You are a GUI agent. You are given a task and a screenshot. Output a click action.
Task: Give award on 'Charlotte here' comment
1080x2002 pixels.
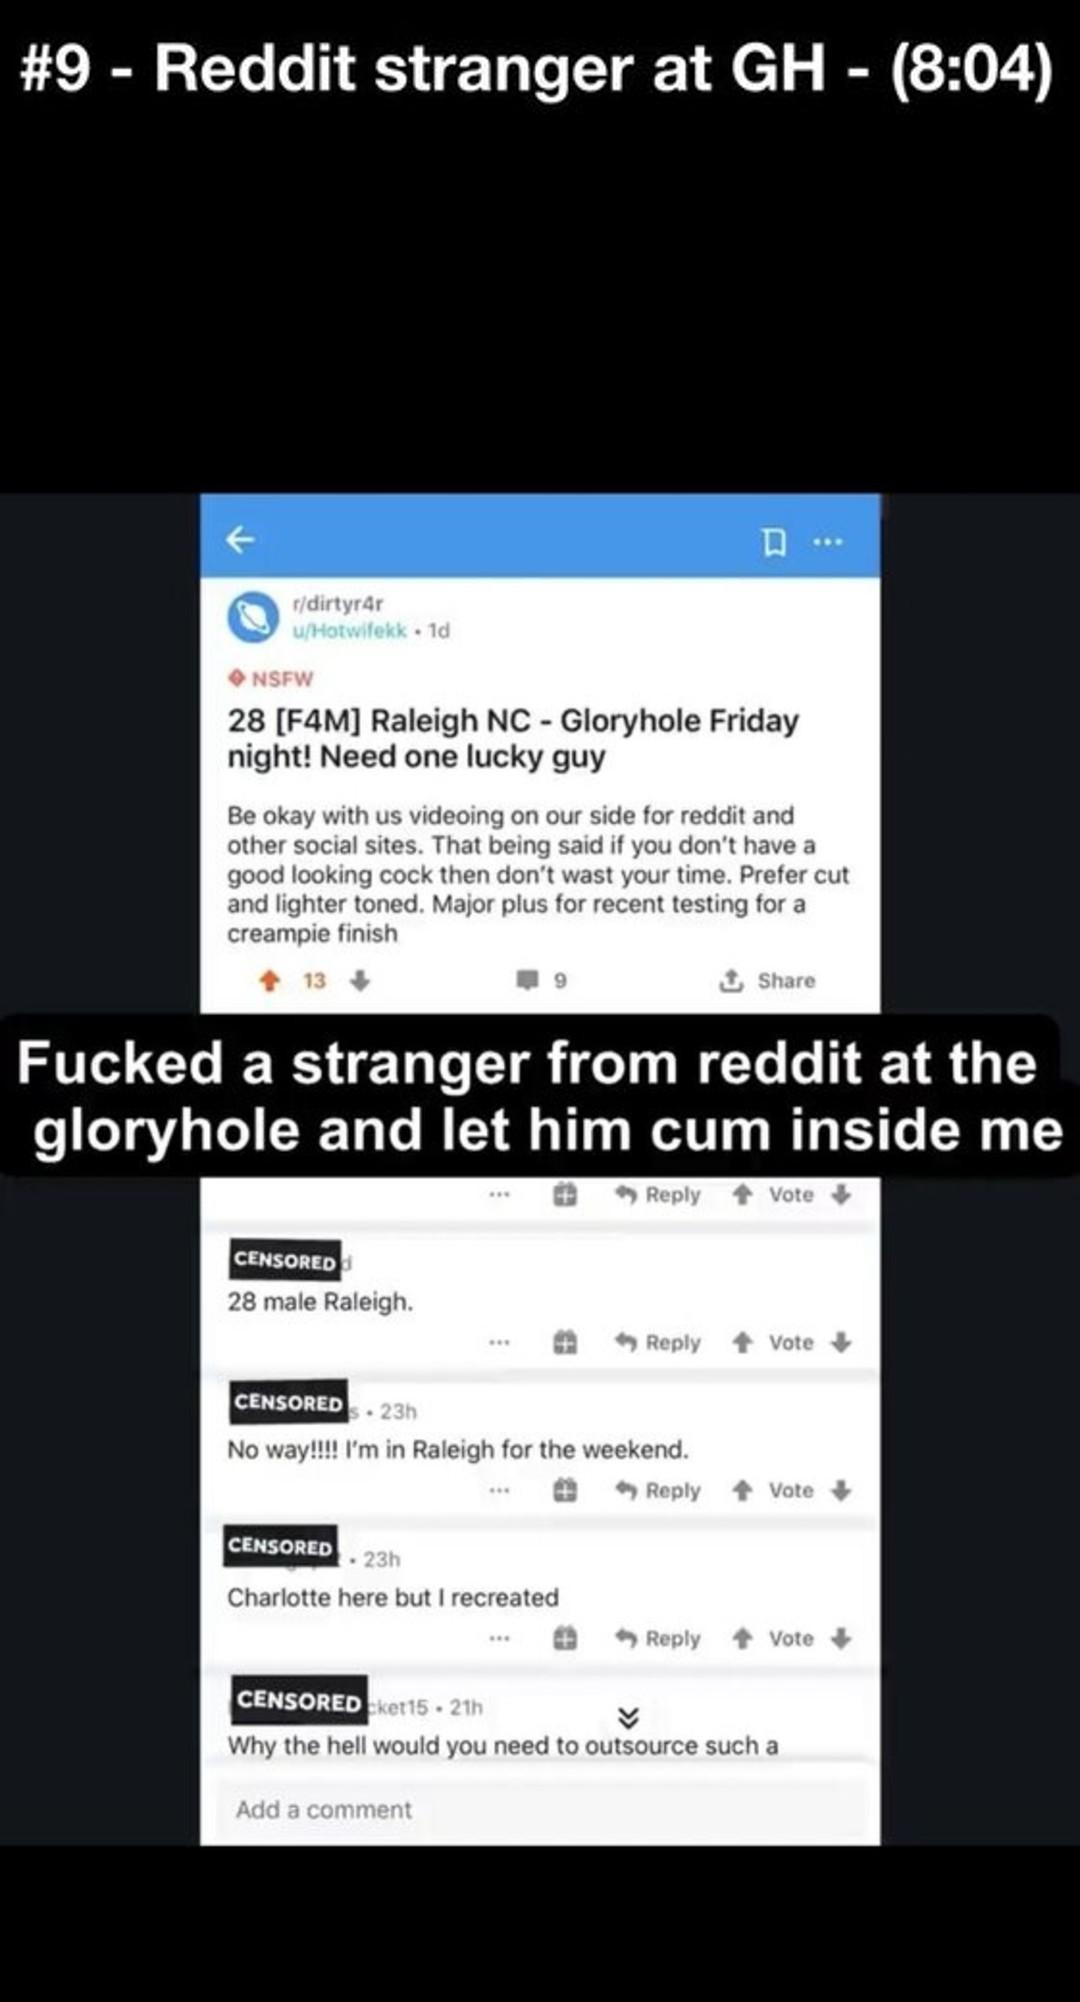pyautogui.click(x=565, y=1638)
